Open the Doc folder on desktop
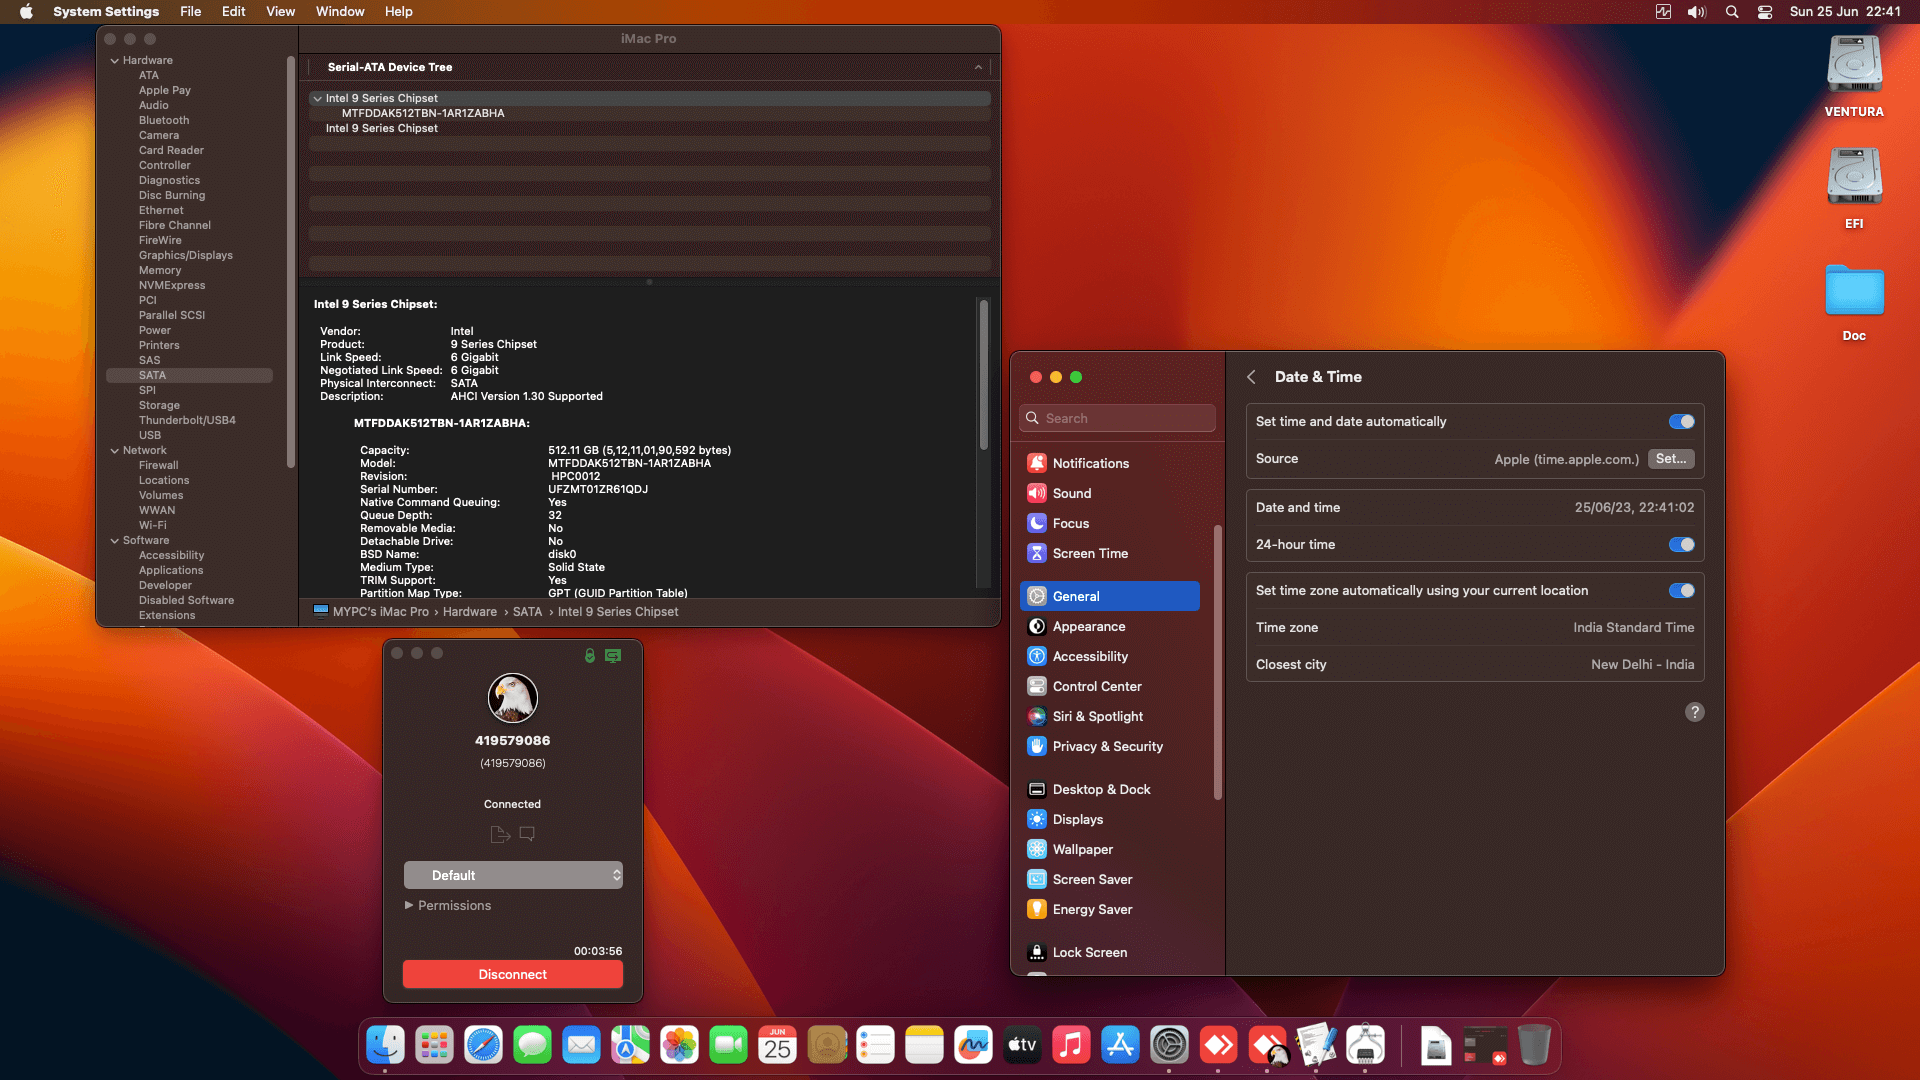Viewport: 1920px width, 1080px height. 1854,302
